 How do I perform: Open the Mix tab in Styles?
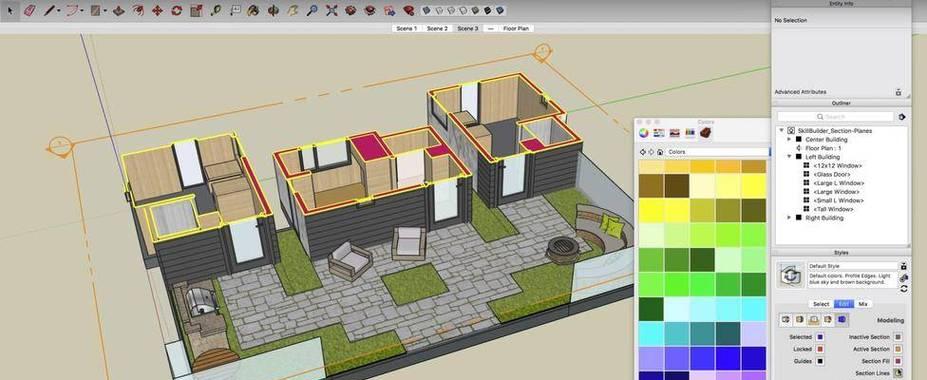click(x=863, y=304)
